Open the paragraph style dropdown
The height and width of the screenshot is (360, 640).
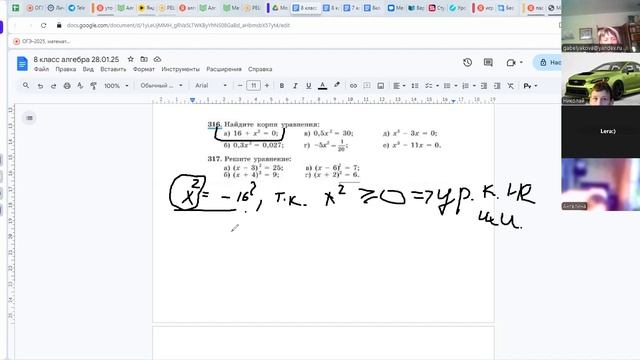161,86
